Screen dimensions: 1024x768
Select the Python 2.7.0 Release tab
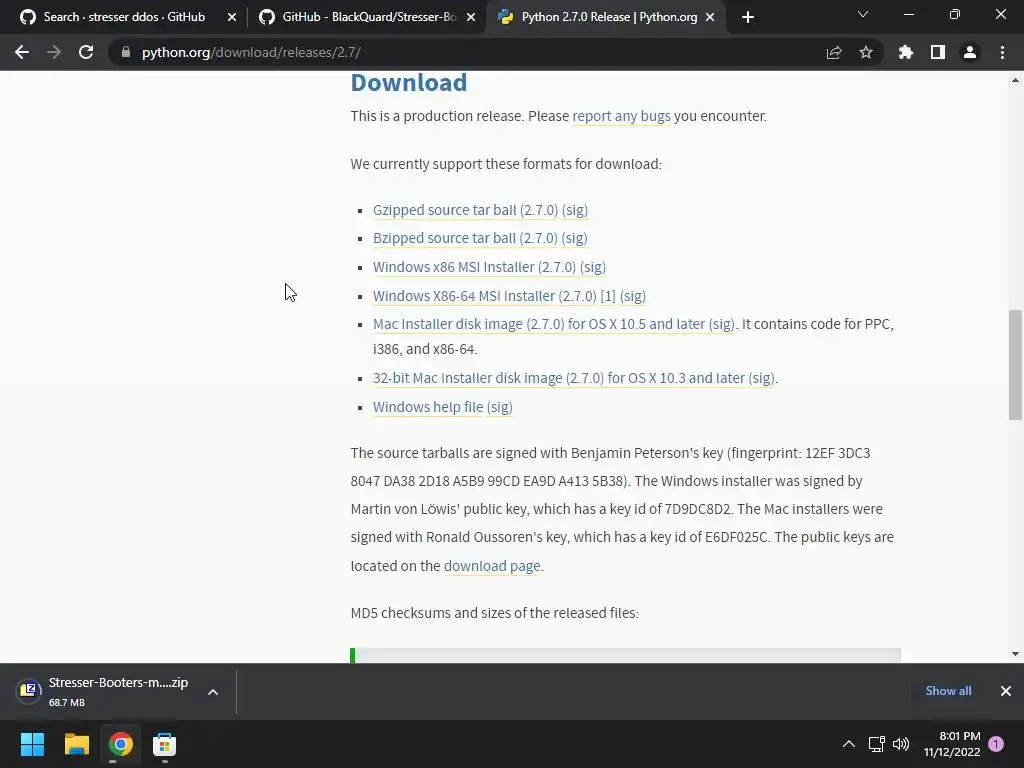[x=604, y=17]
